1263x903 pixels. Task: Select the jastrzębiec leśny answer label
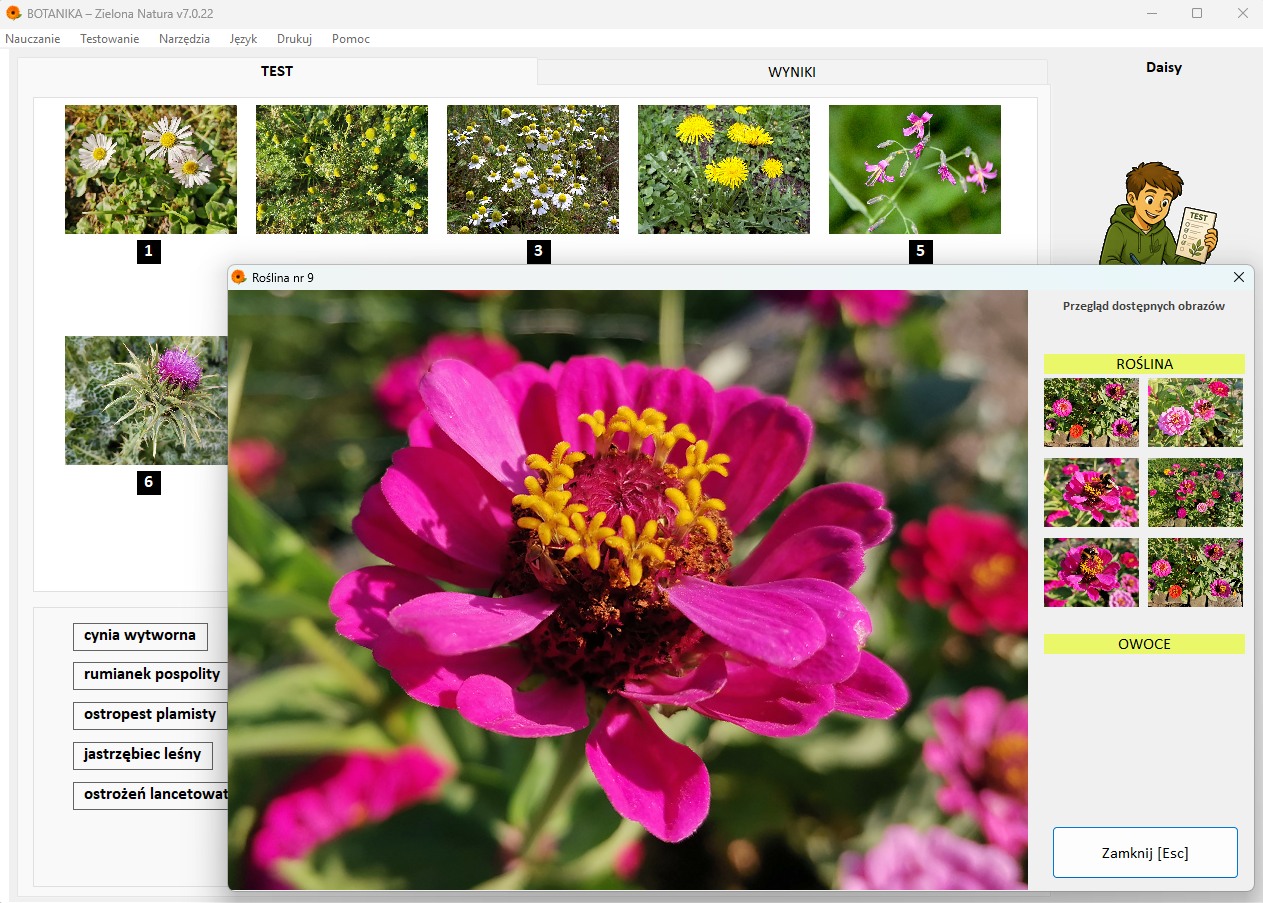142,755
